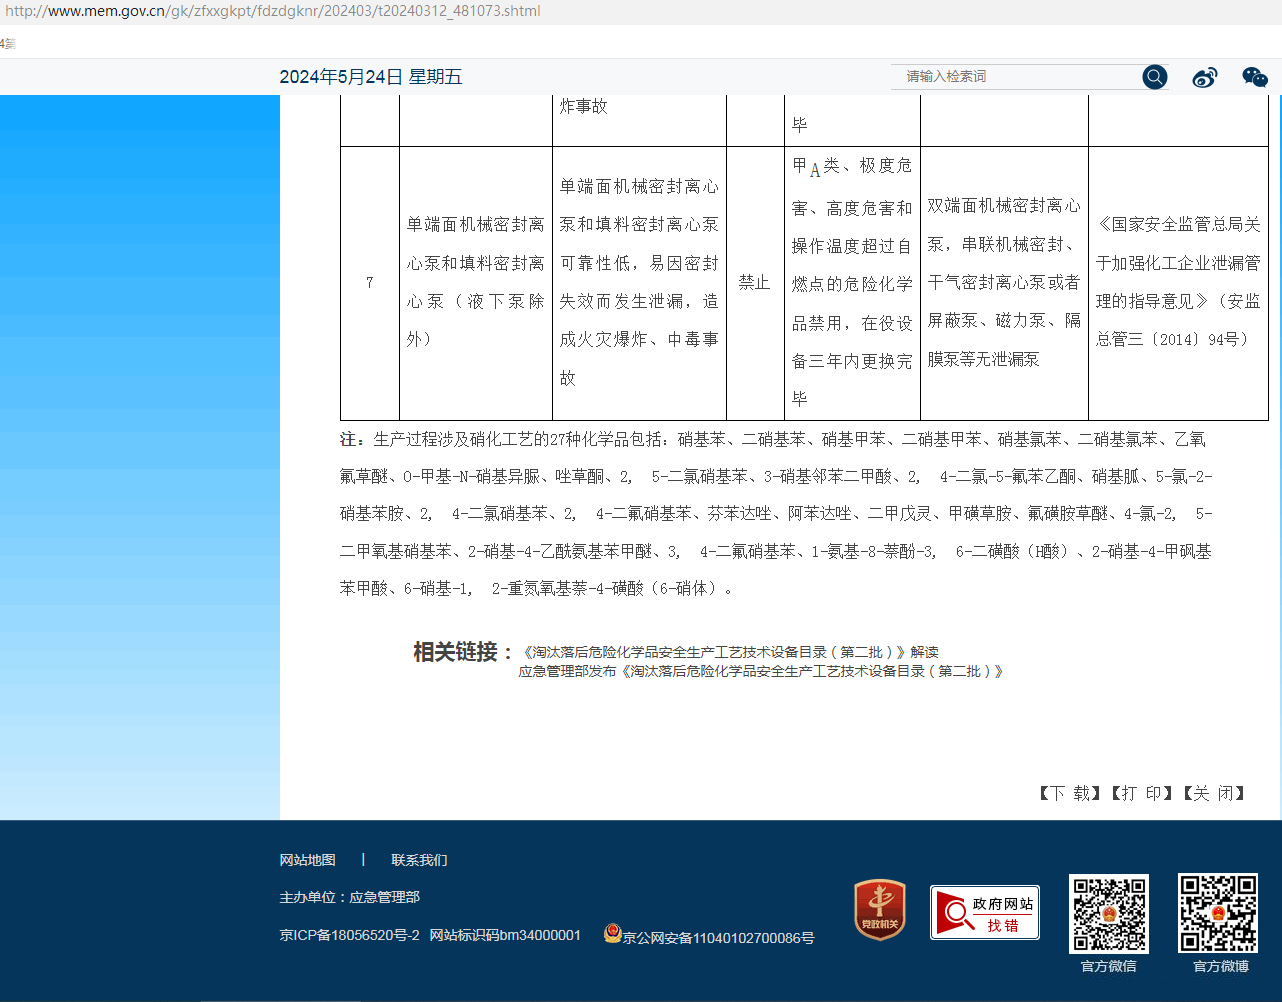This screenshot has height=1002, width=1282.
Task: Click the page URL at the top
Action: (x=272, y=11)
